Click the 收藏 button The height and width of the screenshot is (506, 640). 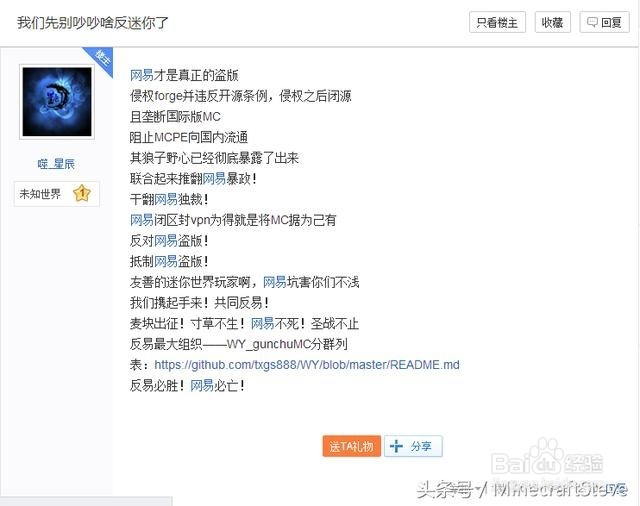552,22
